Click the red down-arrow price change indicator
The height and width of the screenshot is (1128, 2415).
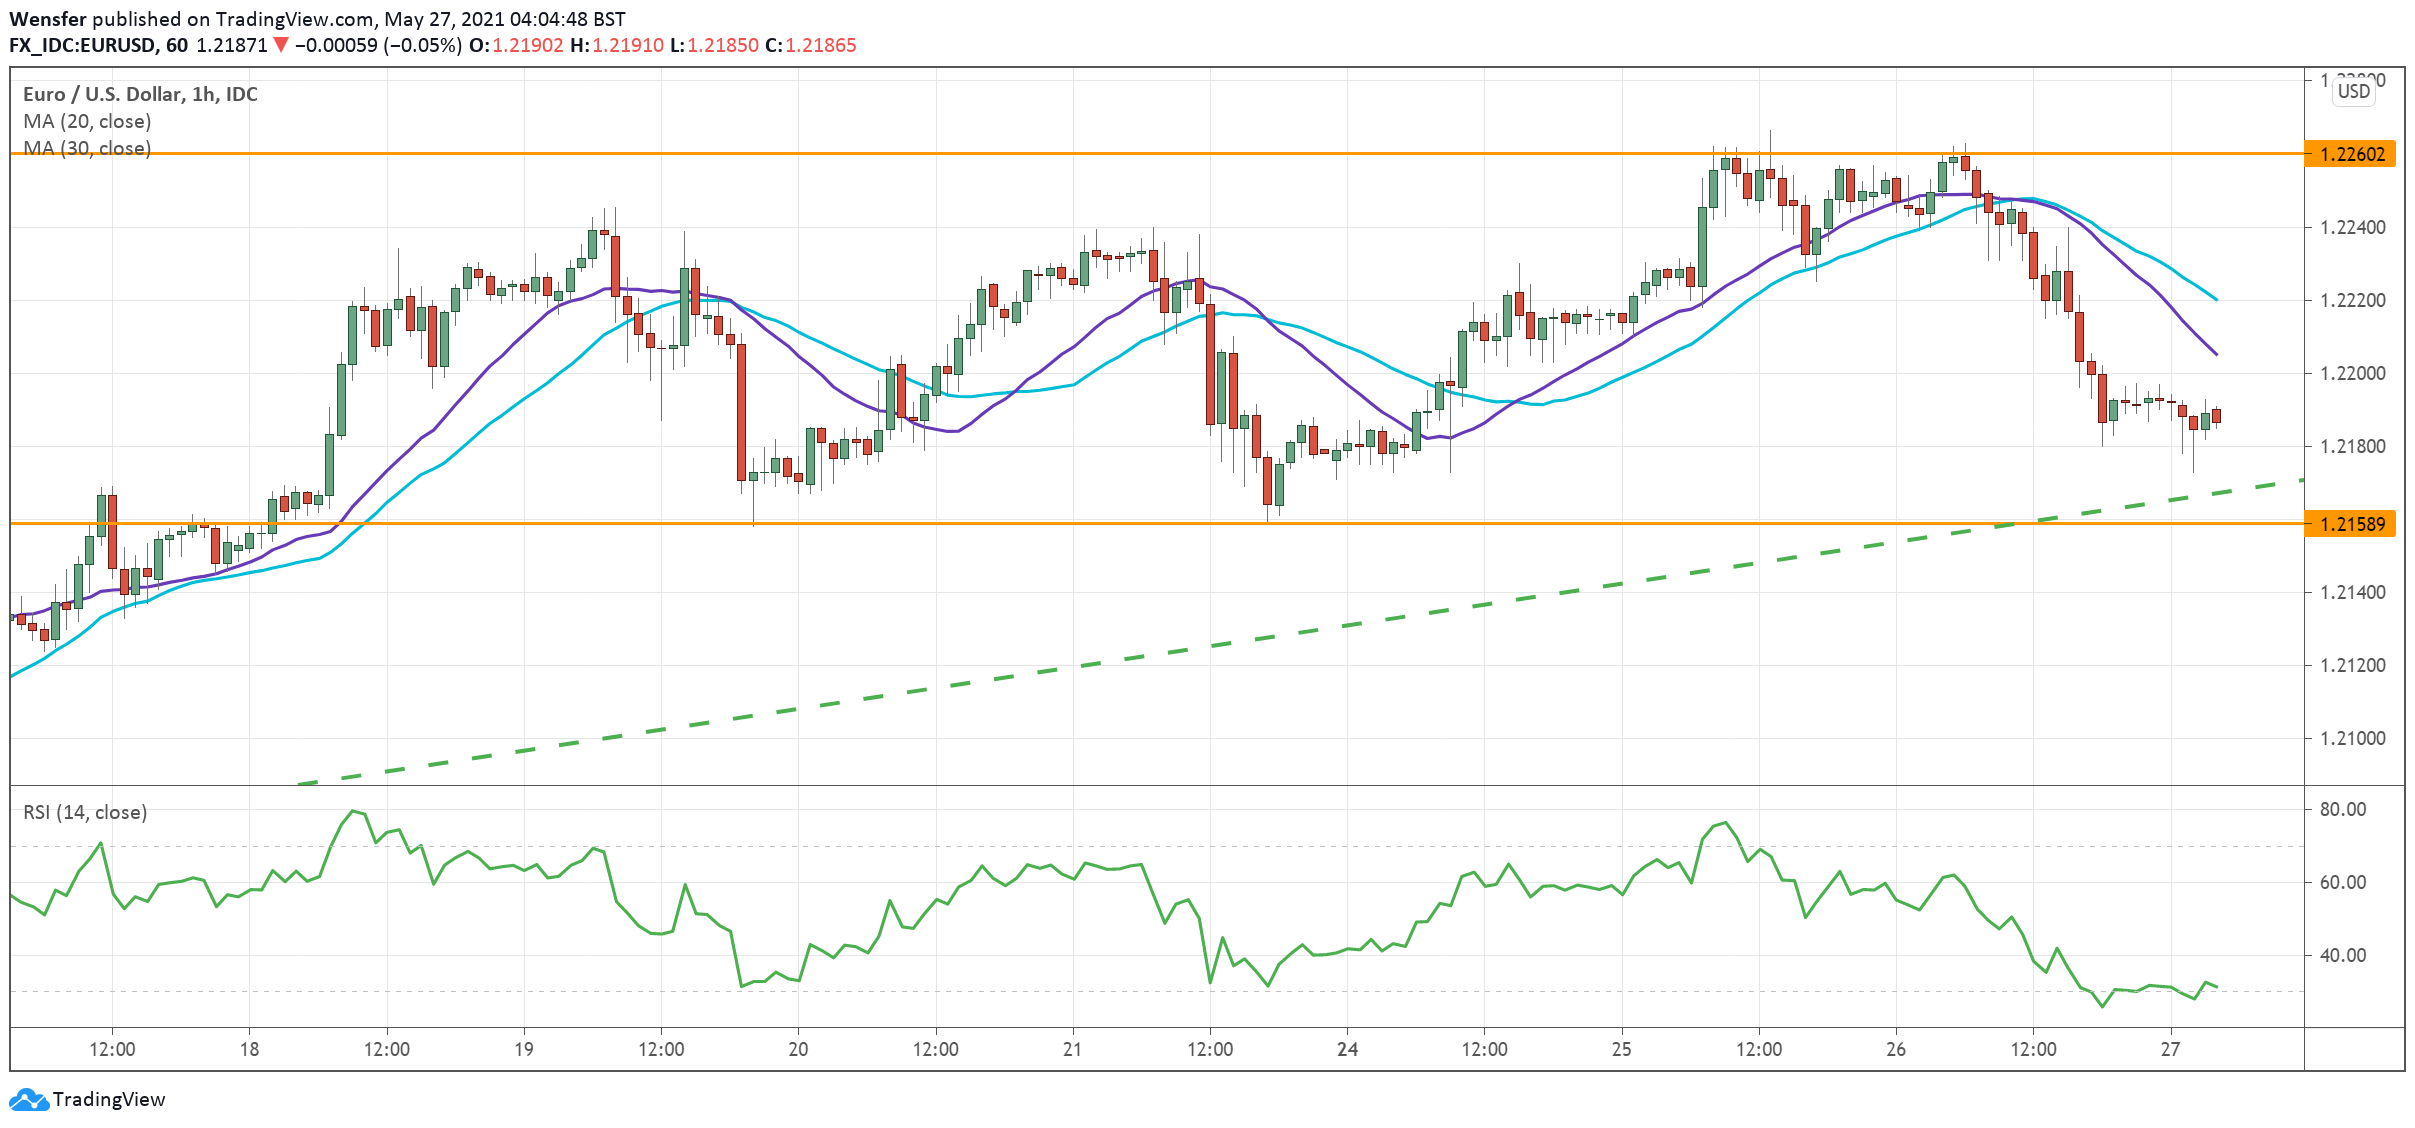(x=281, y=45)
